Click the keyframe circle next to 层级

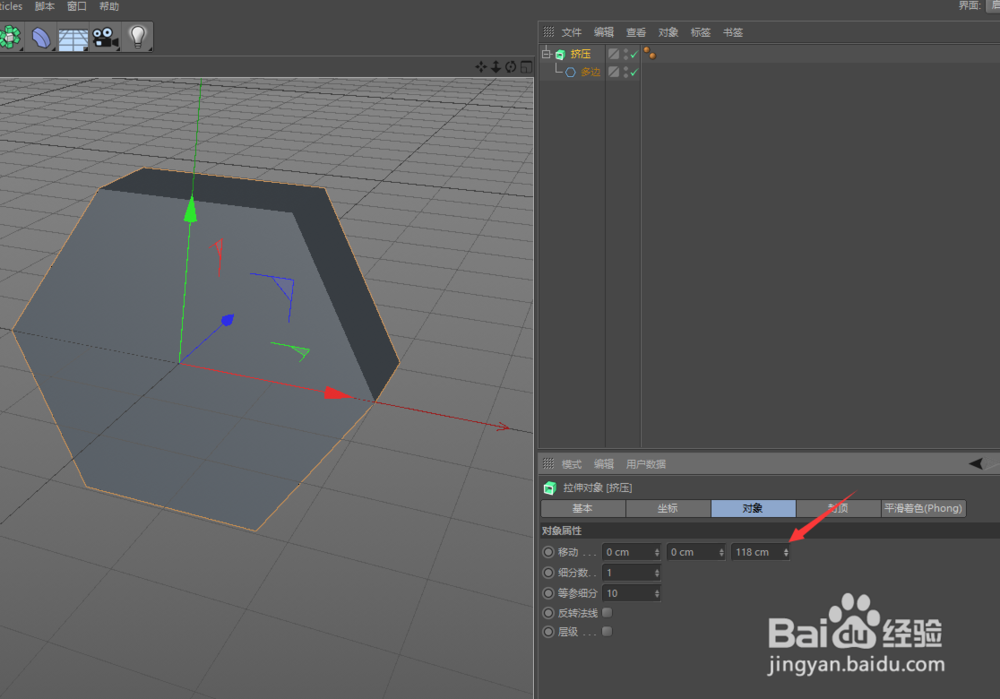click(548, 632)
